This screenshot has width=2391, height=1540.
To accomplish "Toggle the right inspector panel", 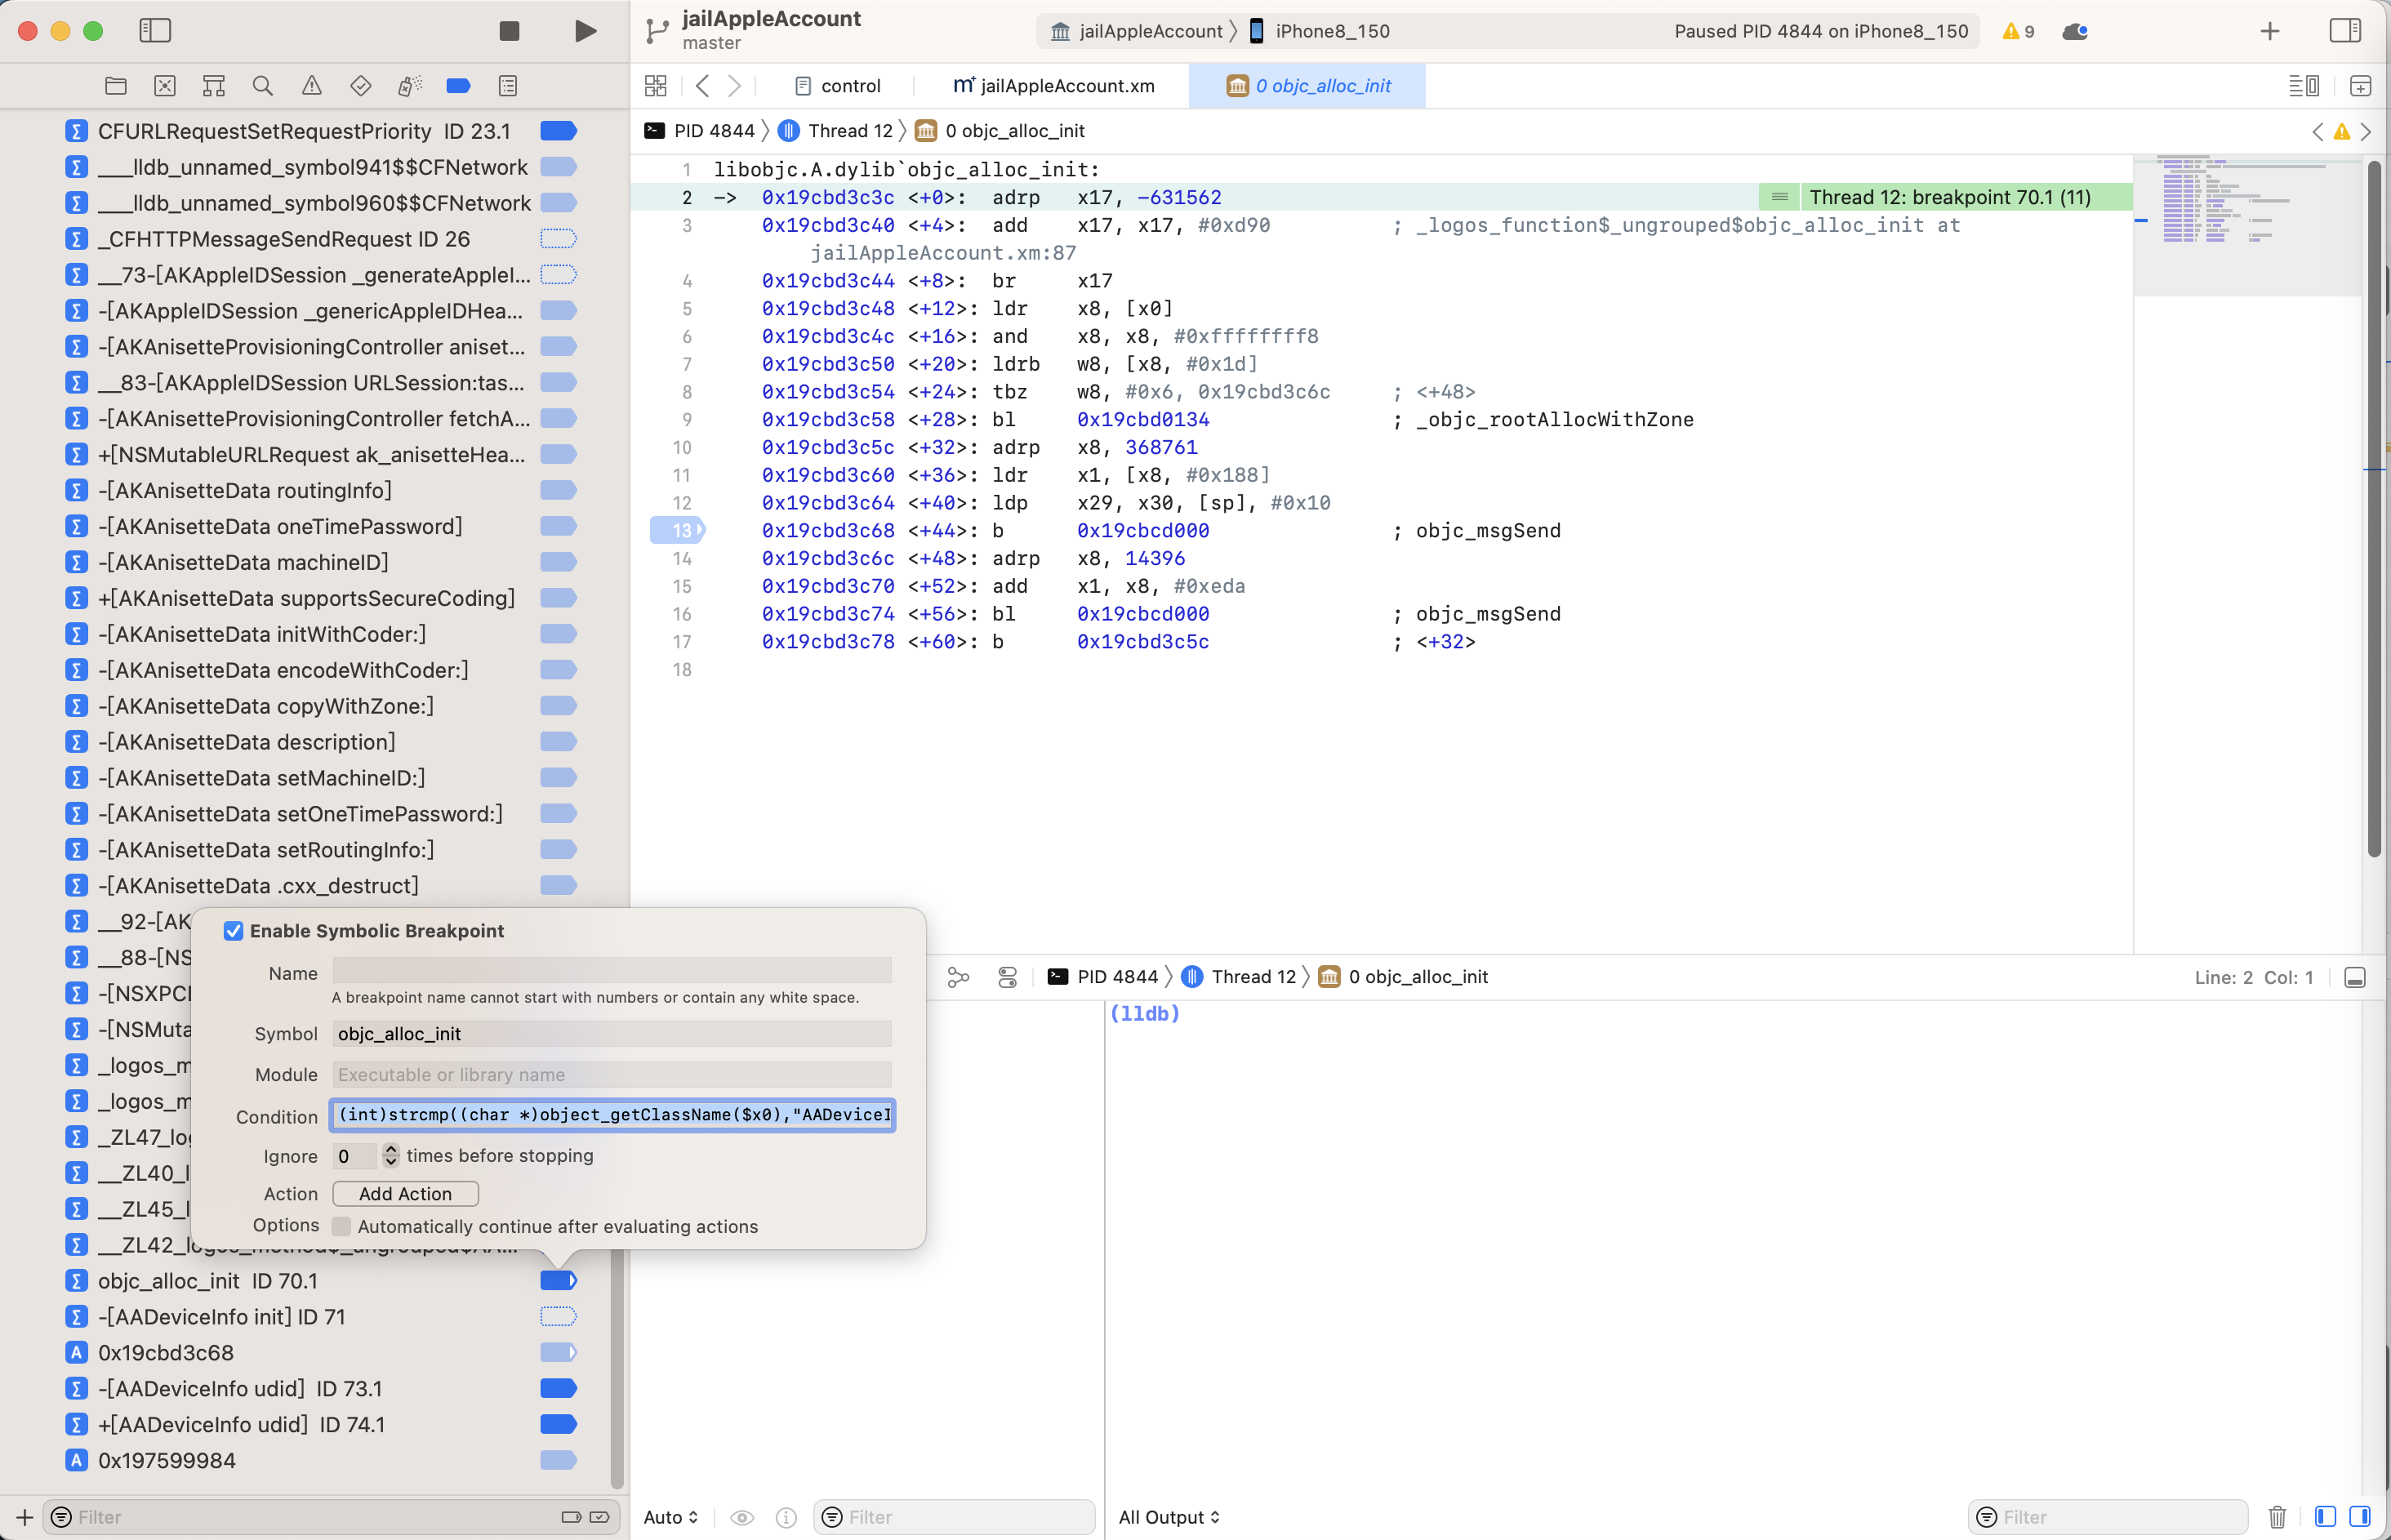I will (x=2345, y=31).
